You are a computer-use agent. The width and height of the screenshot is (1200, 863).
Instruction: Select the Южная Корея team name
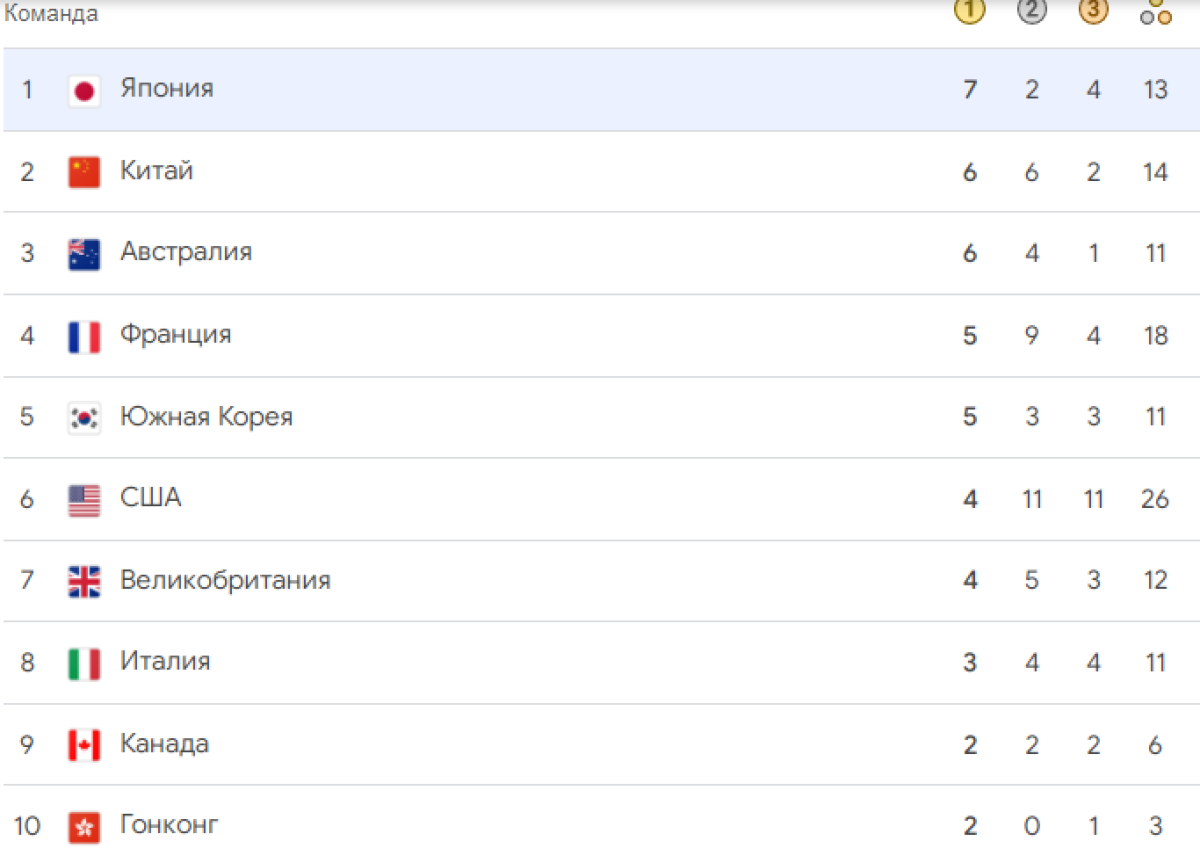(x=206, y=416)
